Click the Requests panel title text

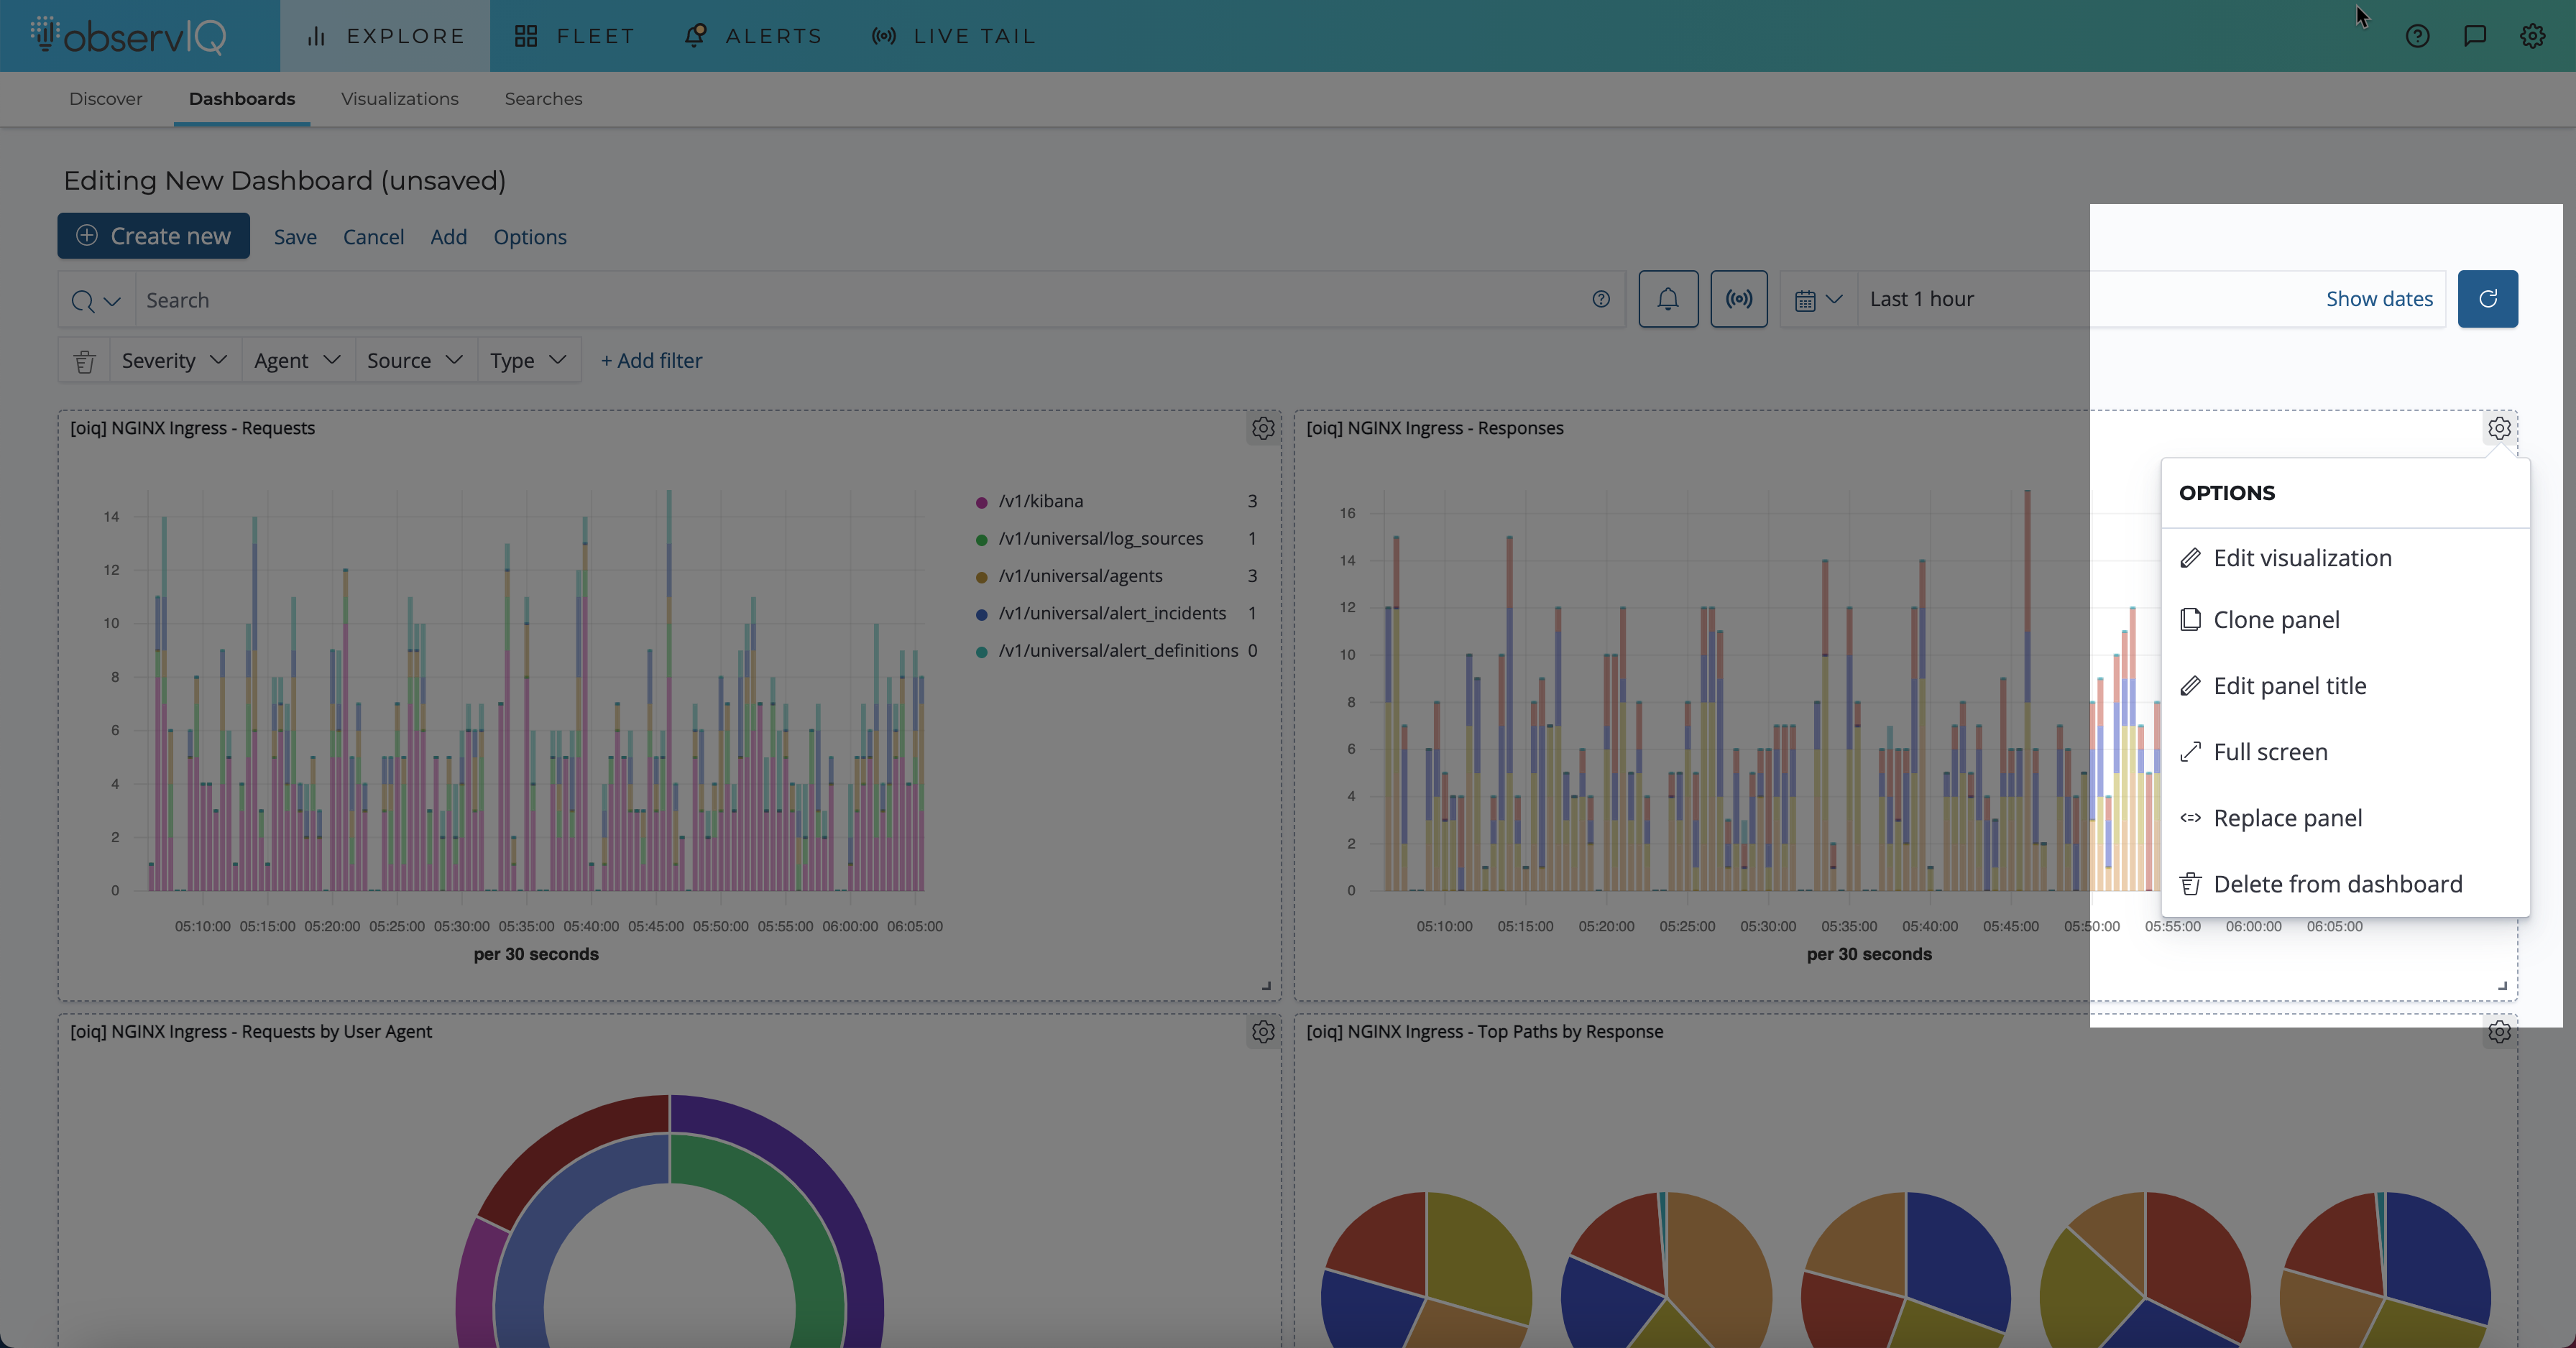192,428
